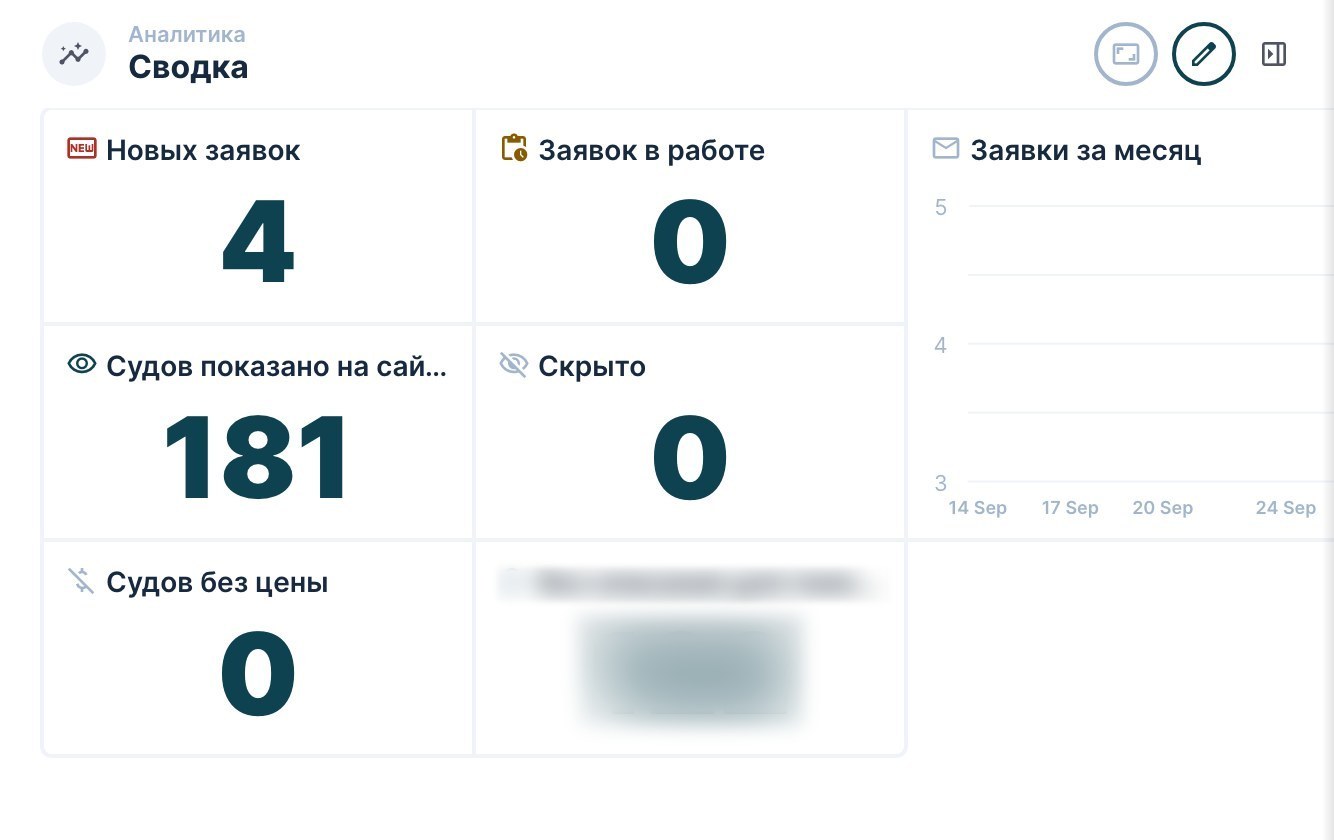Click the Новых заявок card title text
Image resolution: width=1334 pixels, height=840 pixels.
[203, 150]
